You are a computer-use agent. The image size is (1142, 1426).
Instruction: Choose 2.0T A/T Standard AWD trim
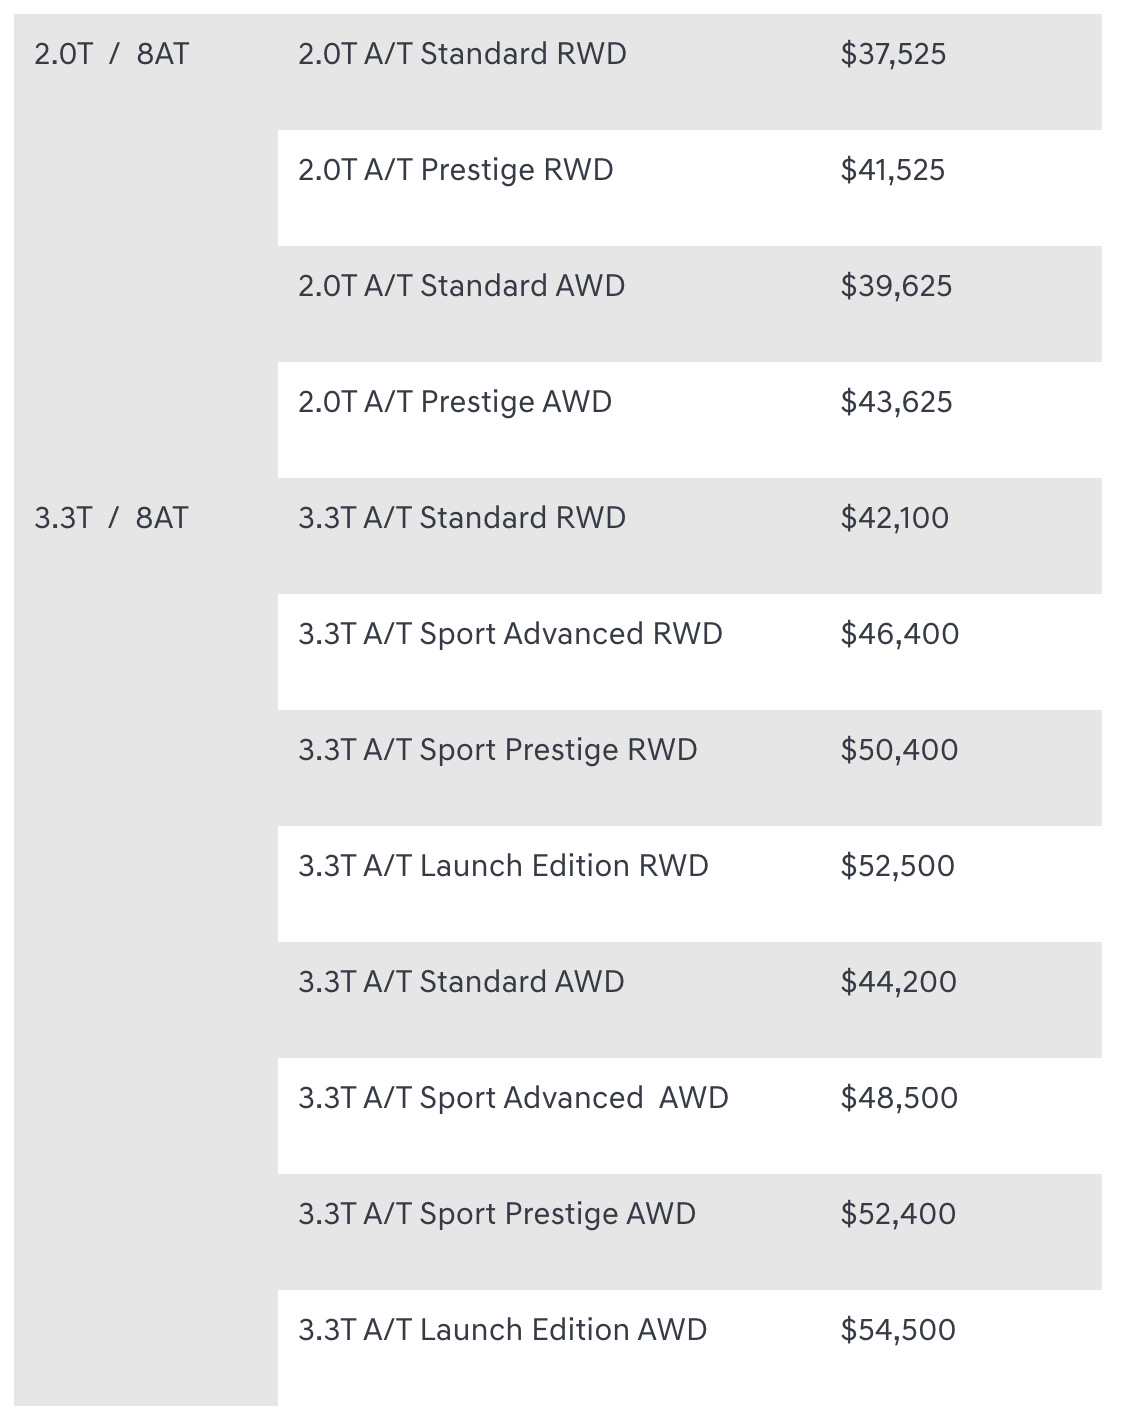pyautogui.click(x=462, y=286)
